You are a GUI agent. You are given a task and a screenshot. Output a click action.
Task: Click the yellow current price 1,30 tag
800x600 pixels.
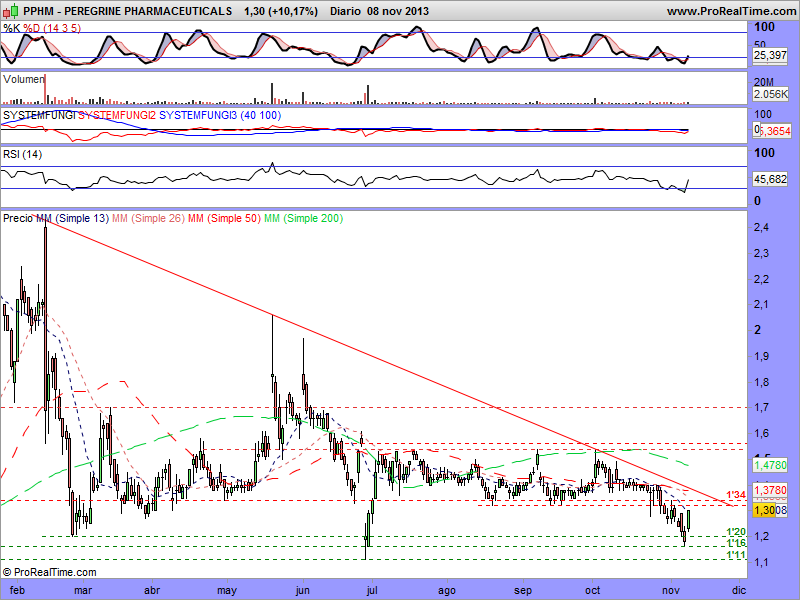764,510
